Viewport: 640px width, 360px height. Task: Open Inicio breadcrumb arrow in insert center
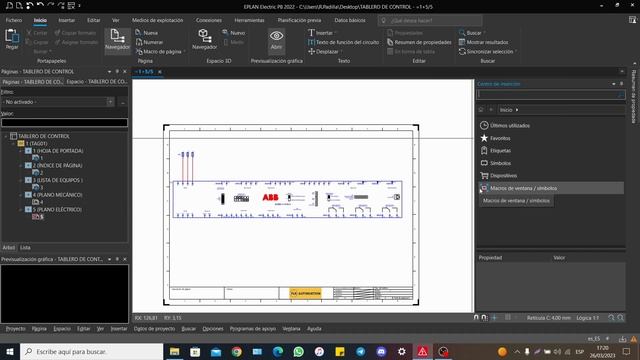pyautogui.click(x=517, y=110)
